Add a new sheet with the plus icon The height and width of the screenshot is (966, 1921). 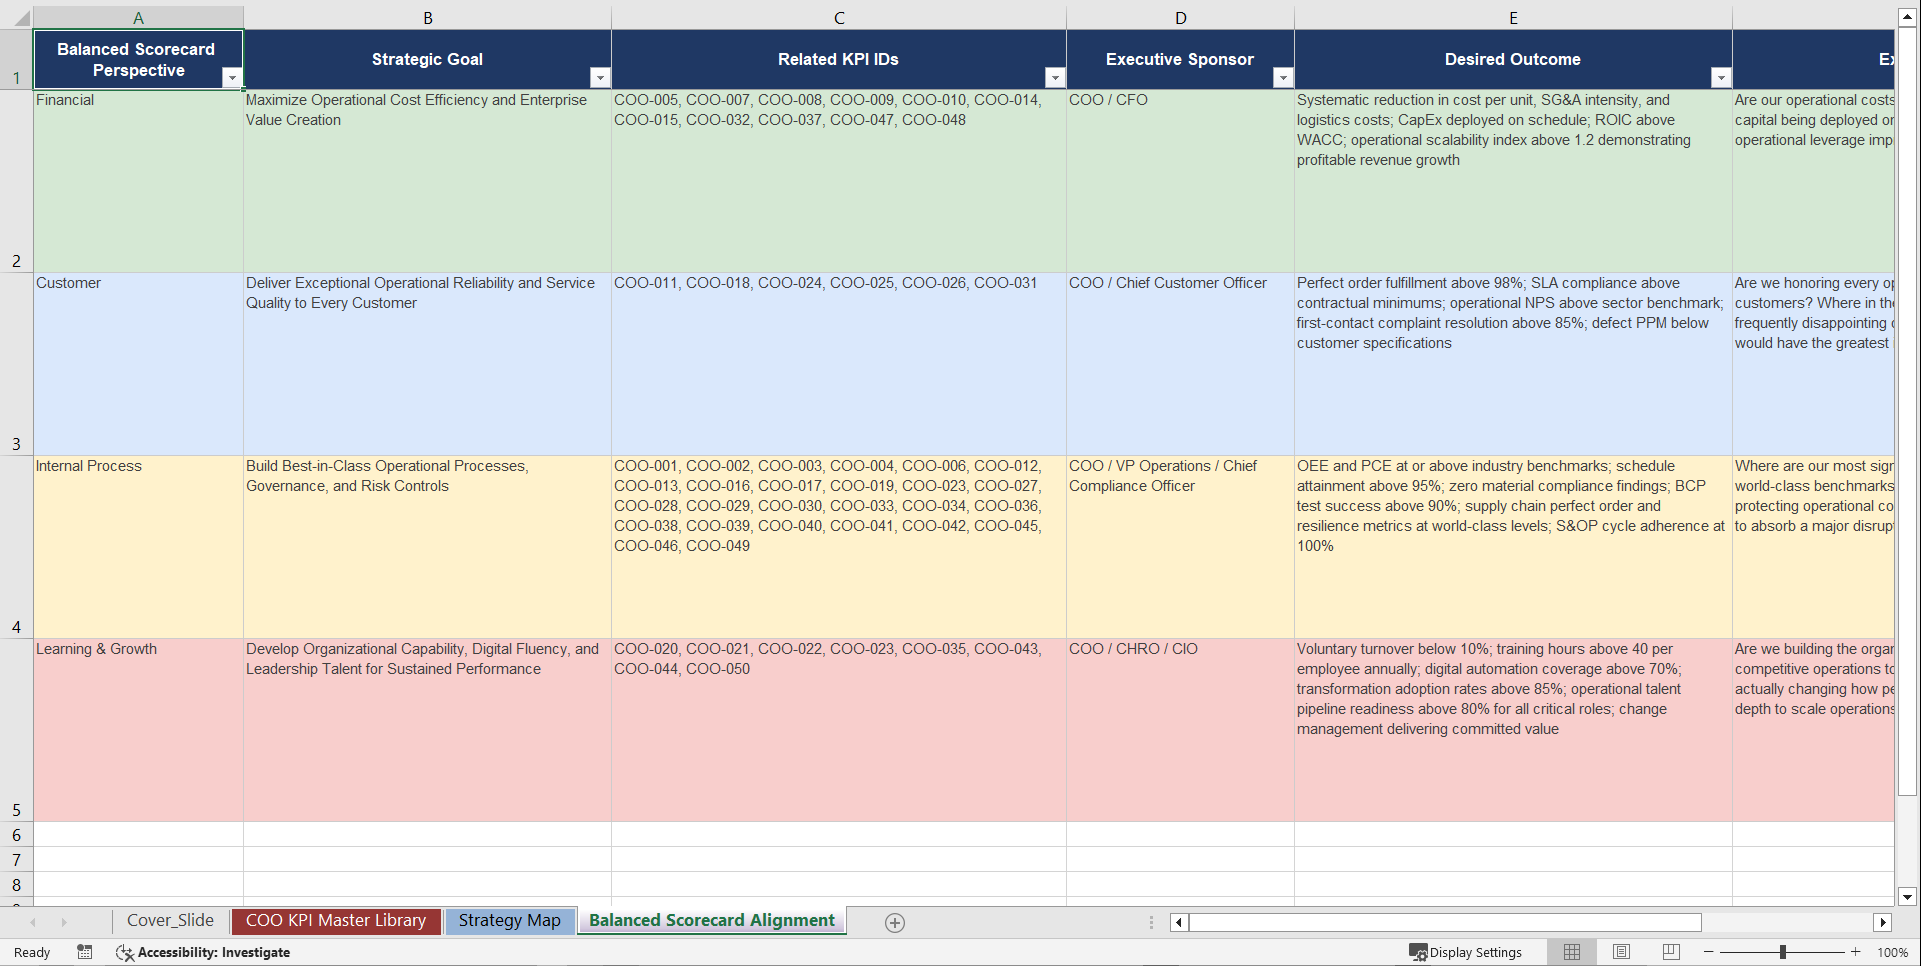895,923
